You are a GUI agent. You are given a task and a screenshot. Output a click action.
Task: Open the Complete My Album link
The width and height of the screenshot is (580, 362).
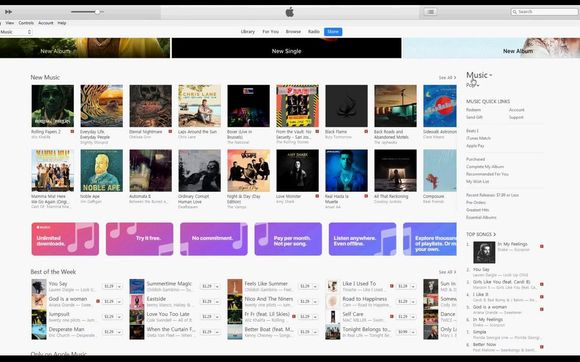click(485, 167)
